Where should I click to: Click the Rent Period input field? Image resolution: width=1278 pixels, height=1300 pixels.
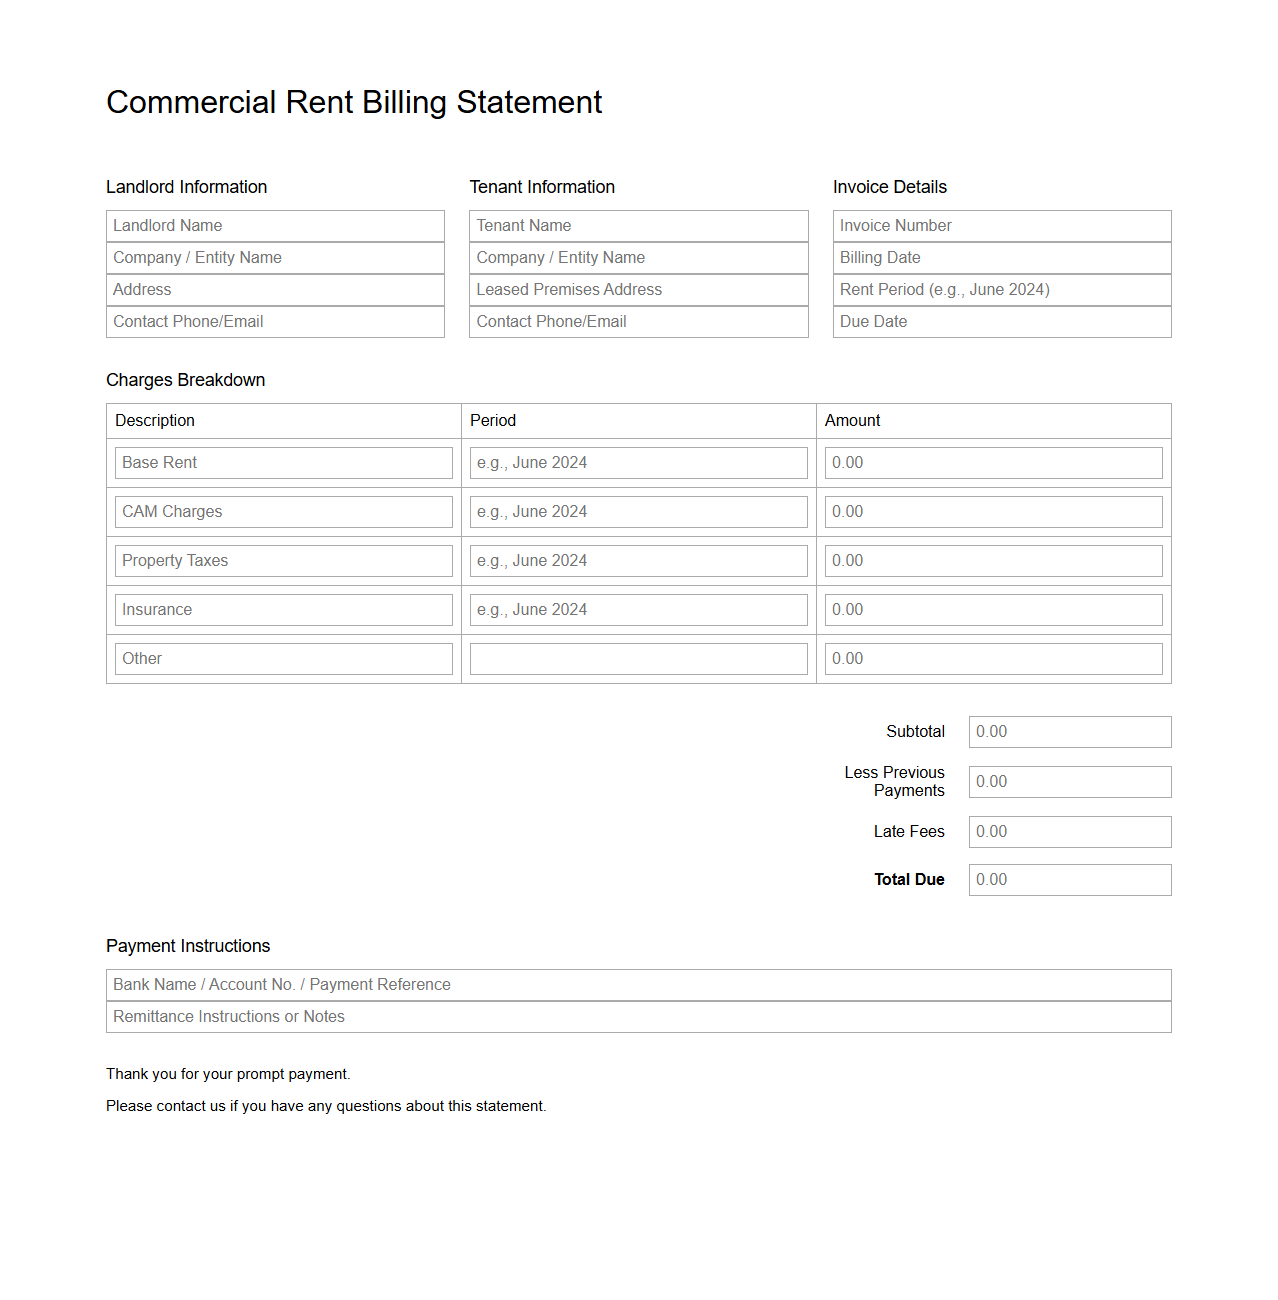(x=1000, y=290)
